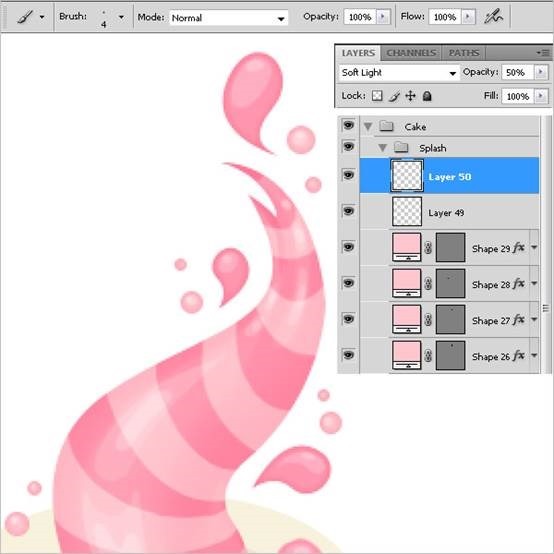This screenshot has width=554, height=554.
Task: Click the Shape 28 vector mask thumbnail
Action: [450, 283]
